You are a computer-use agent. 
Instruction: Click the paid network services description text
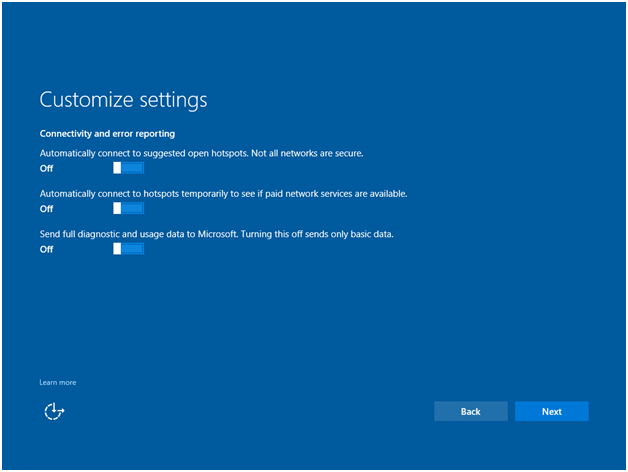pyautogui.click(x=223, y=193)
